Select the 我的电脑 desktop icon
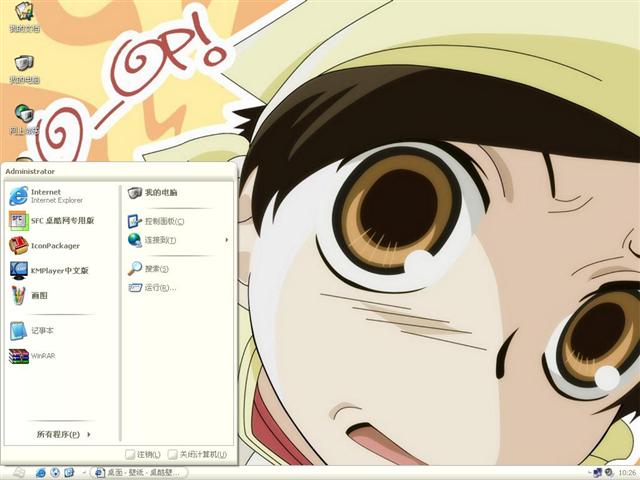 pos(24,69)
